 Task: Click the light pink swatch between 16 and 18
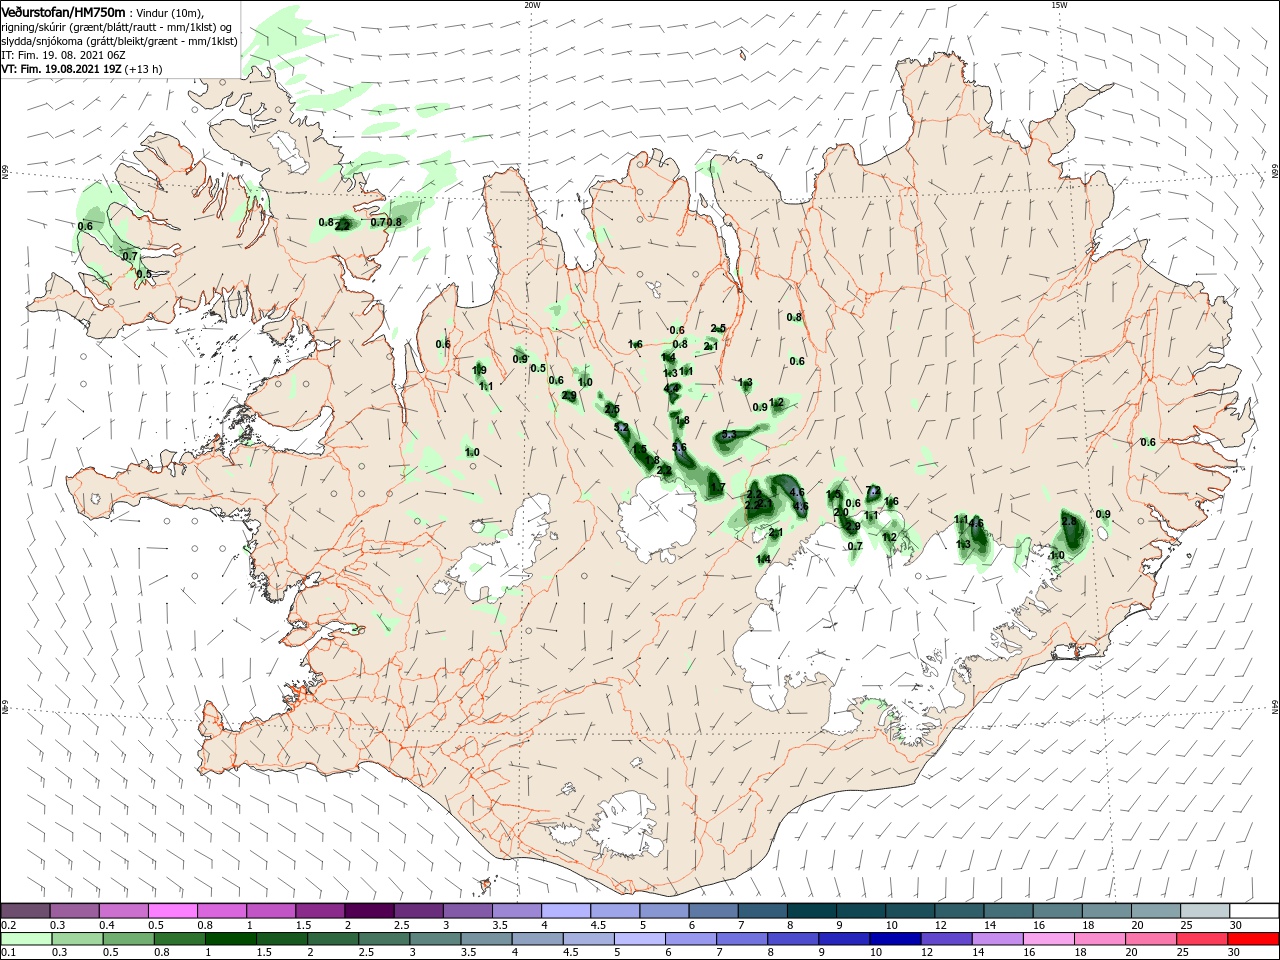[x=1049, y=939]
